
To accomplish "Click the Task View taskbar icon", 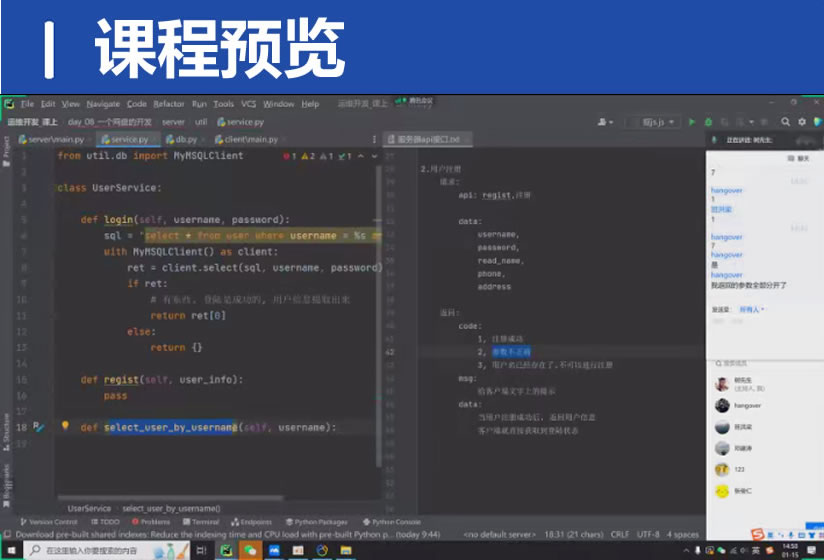I will (201, 551).
